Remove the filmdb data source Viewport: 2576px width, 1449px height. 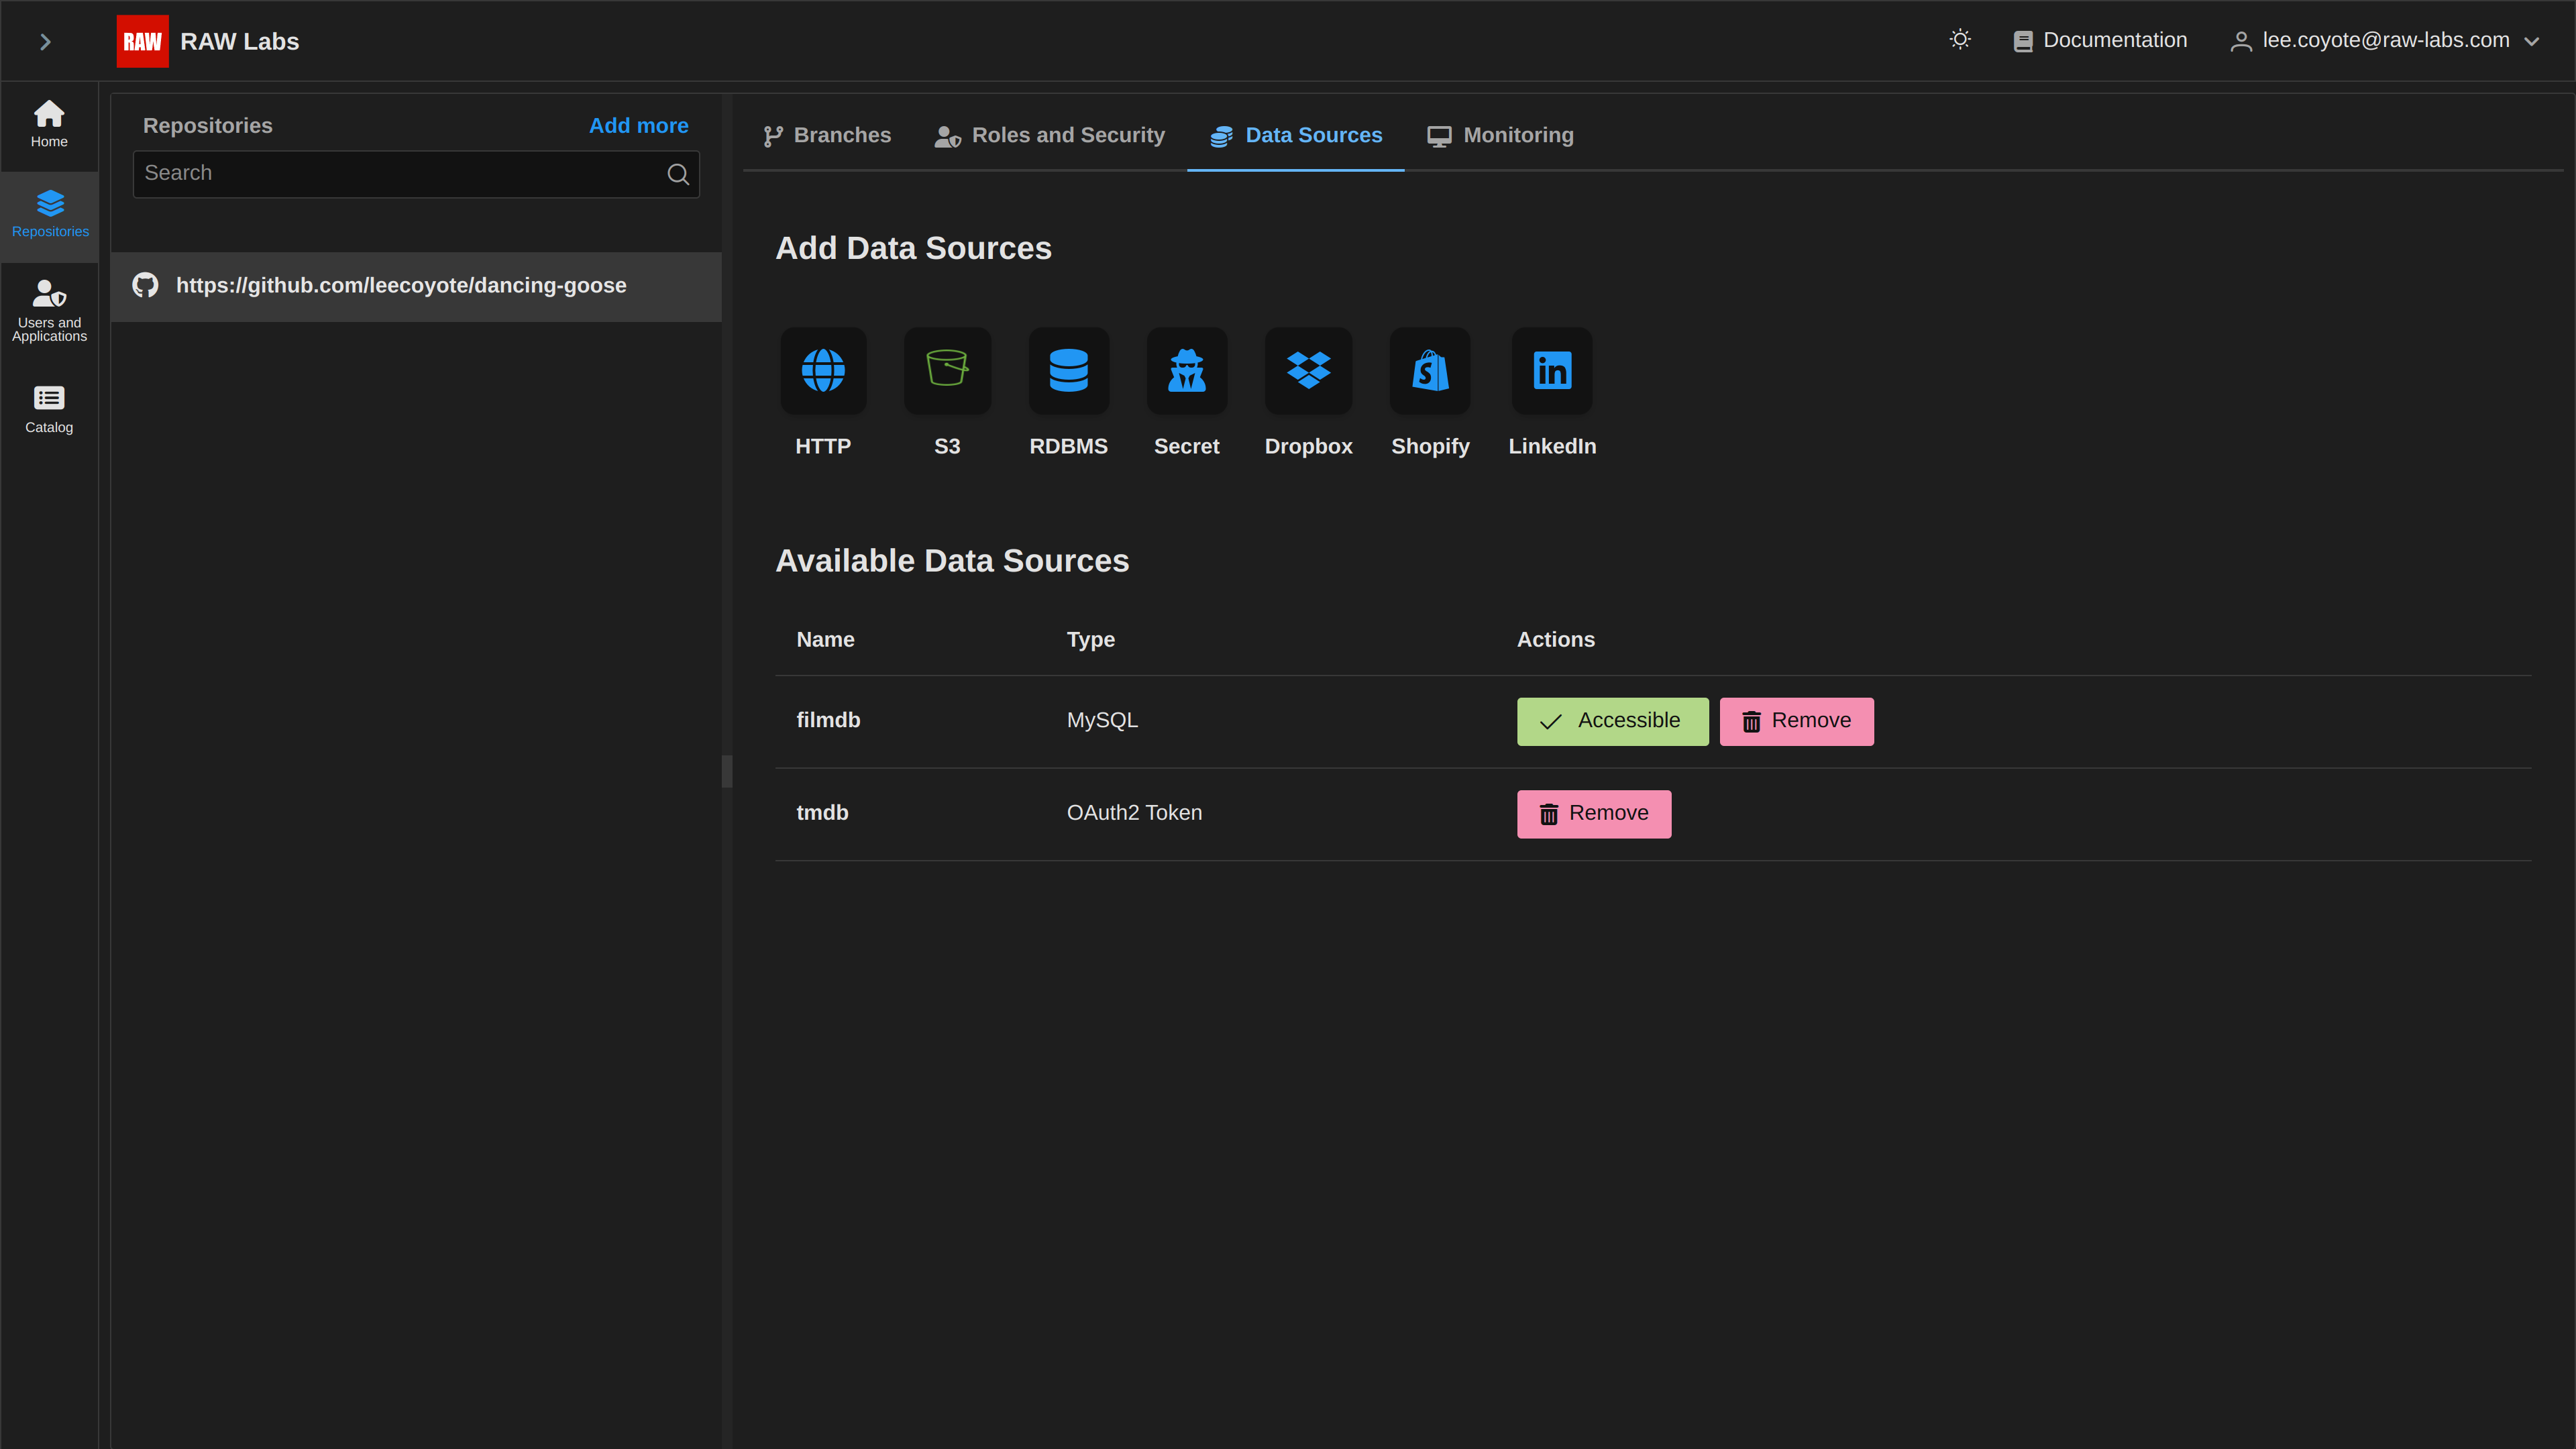pyautogui.click(x=1796, y=721)
